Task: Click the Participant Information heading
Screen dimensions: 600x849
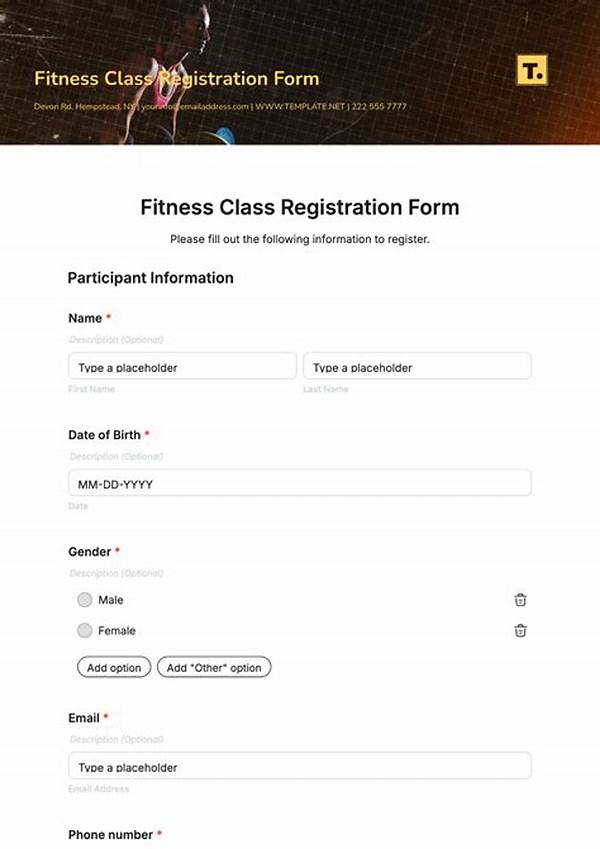Action: pyautogui.click(x=149, y=278)
